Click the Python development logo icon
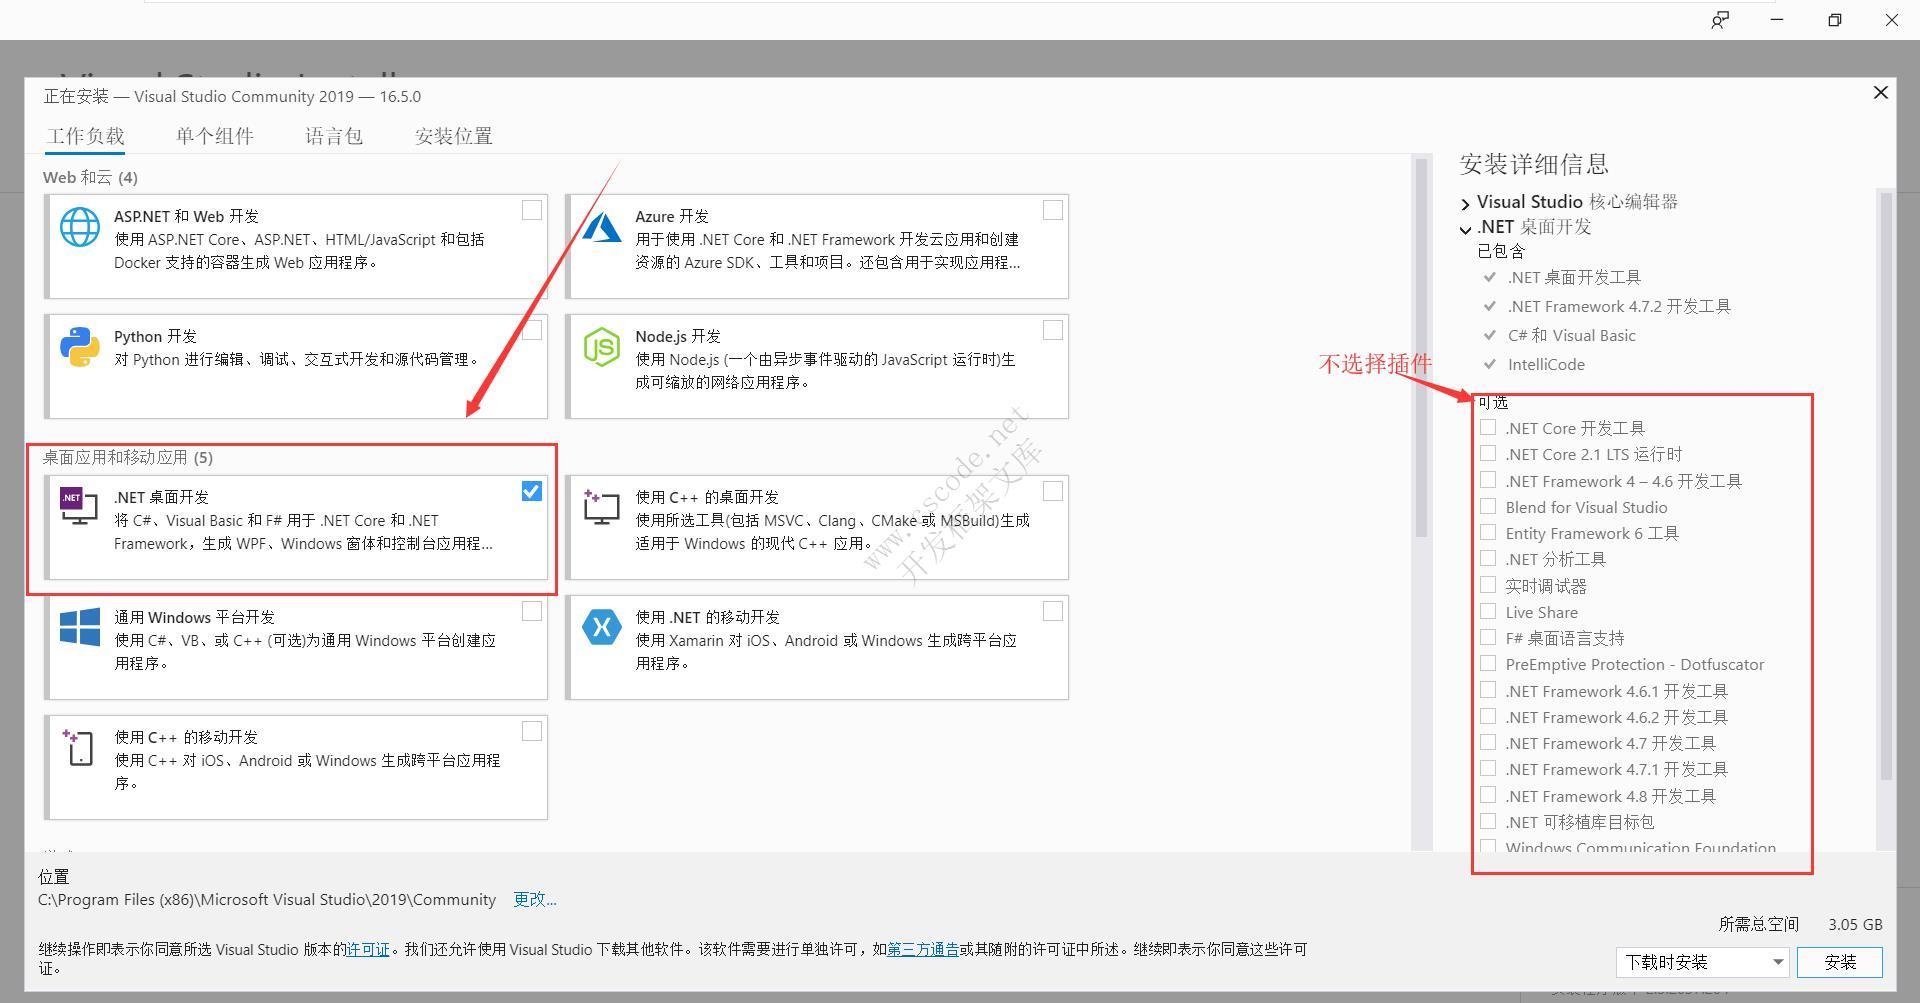The width and height of the screenshot is (1920, 1003). coord(80,347)
